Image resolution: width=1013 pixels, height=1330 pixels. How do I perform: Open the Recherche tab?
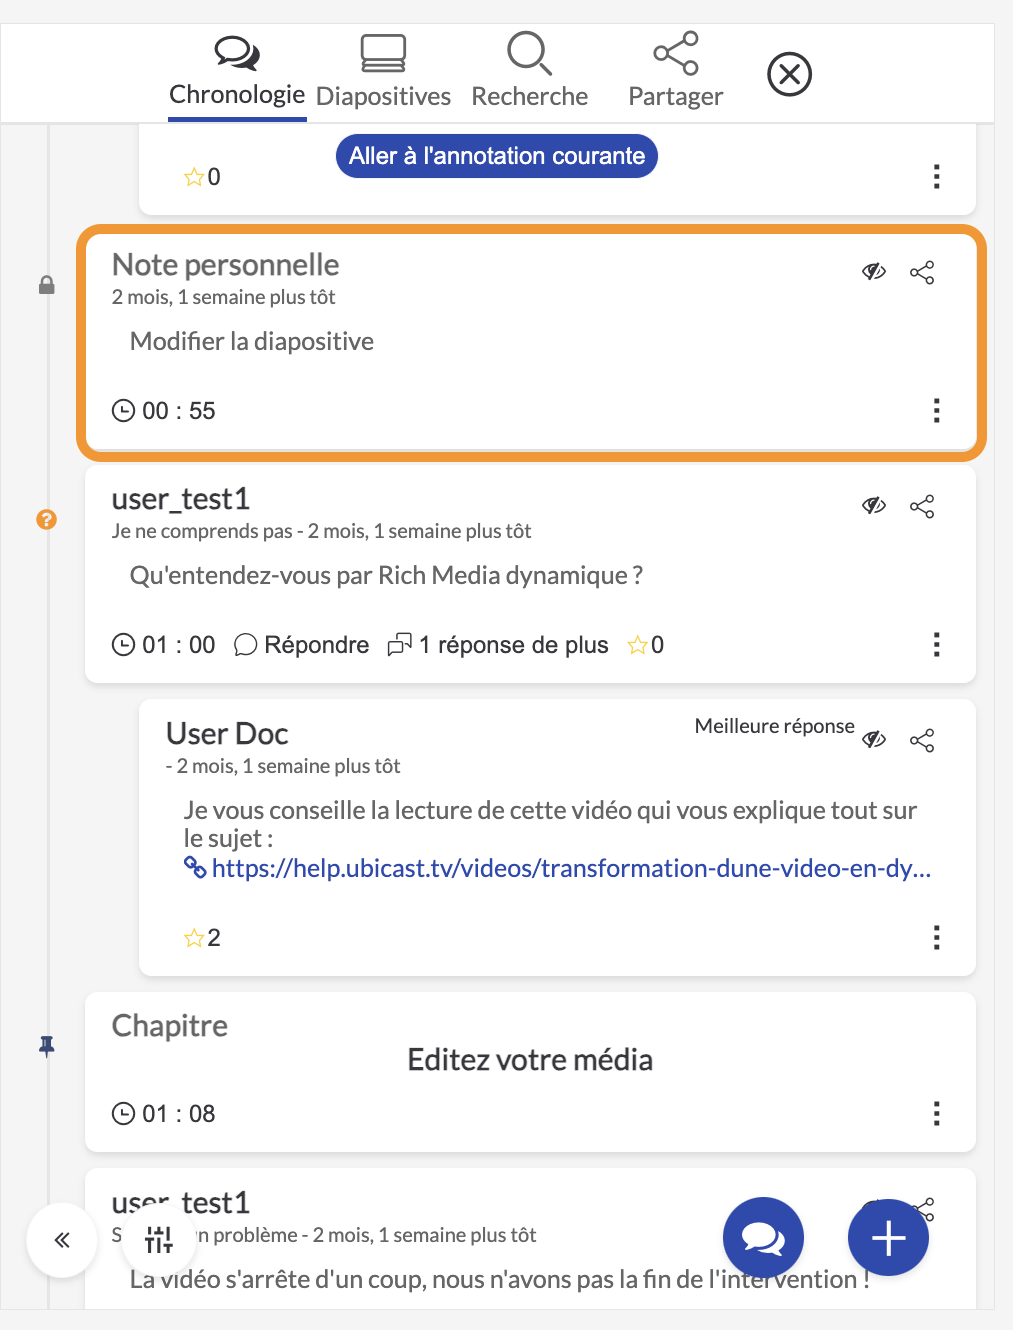pyautogui.click(x=529, y=72)
